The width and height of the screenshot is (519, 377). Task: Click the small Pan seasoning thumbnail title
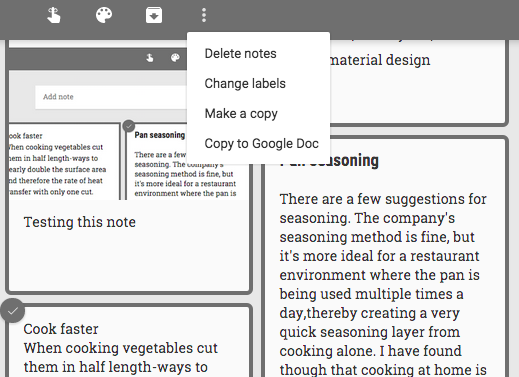(160, 135)
